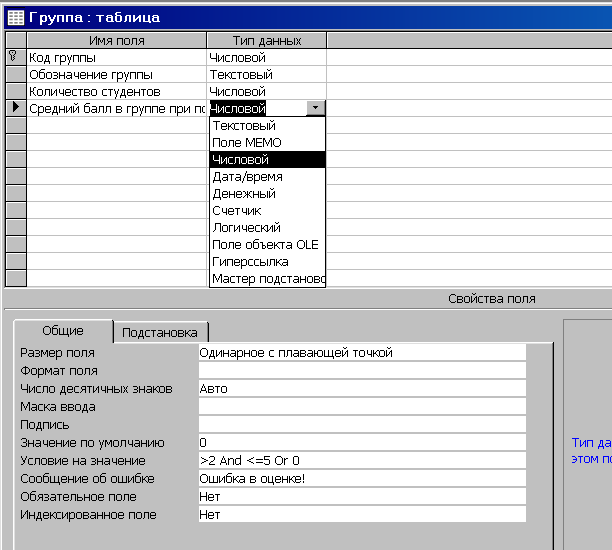Image resolution: width=612 pixels, height=550 pixels.
Task: Click the Обязательное поле value Нет
Action: click(362, 497)
